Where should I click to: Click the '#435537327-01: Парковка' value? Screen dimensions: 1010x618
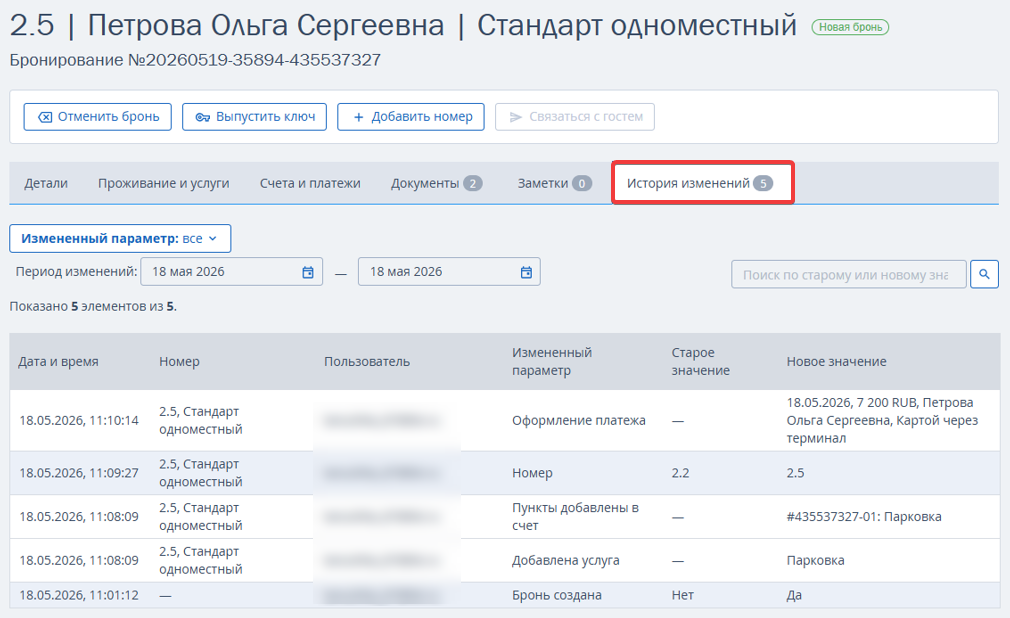pos(864,516)
